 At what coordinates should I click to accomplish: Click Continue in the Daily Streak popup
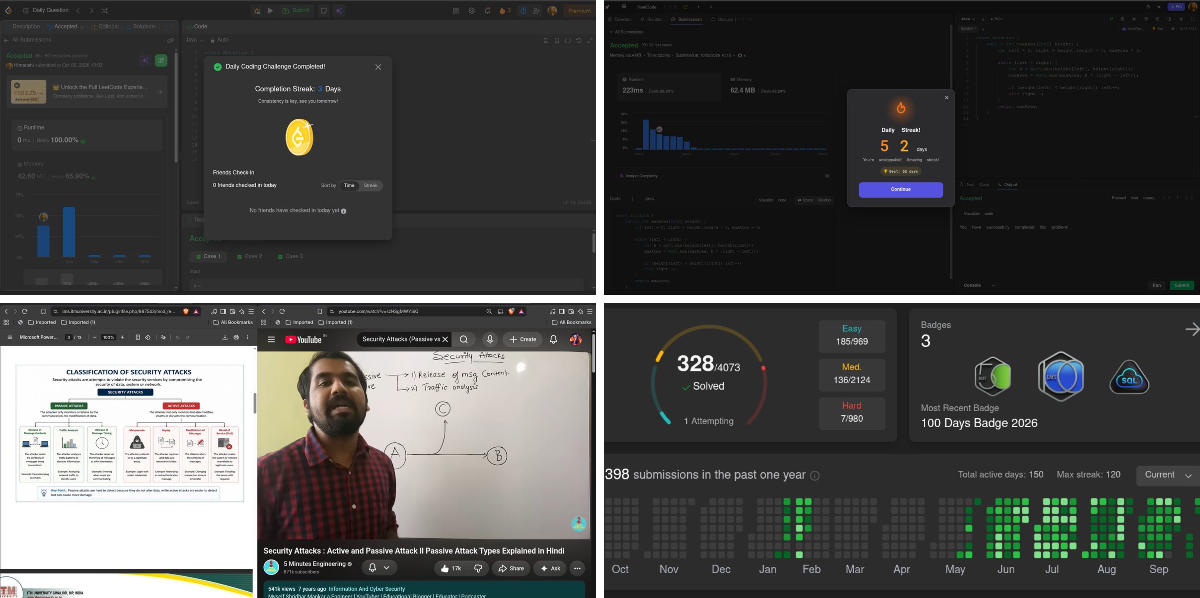tap(900, 189)
